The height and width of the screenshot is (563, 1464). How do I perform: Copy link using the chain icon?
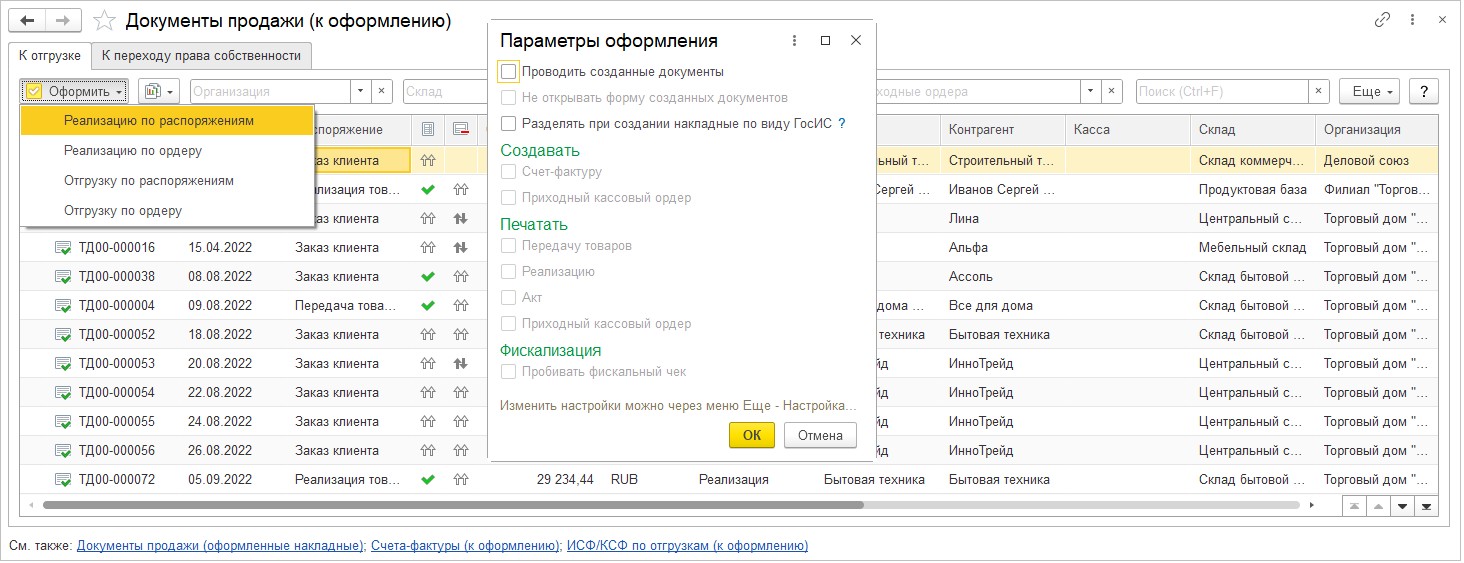coord(1383,19)
